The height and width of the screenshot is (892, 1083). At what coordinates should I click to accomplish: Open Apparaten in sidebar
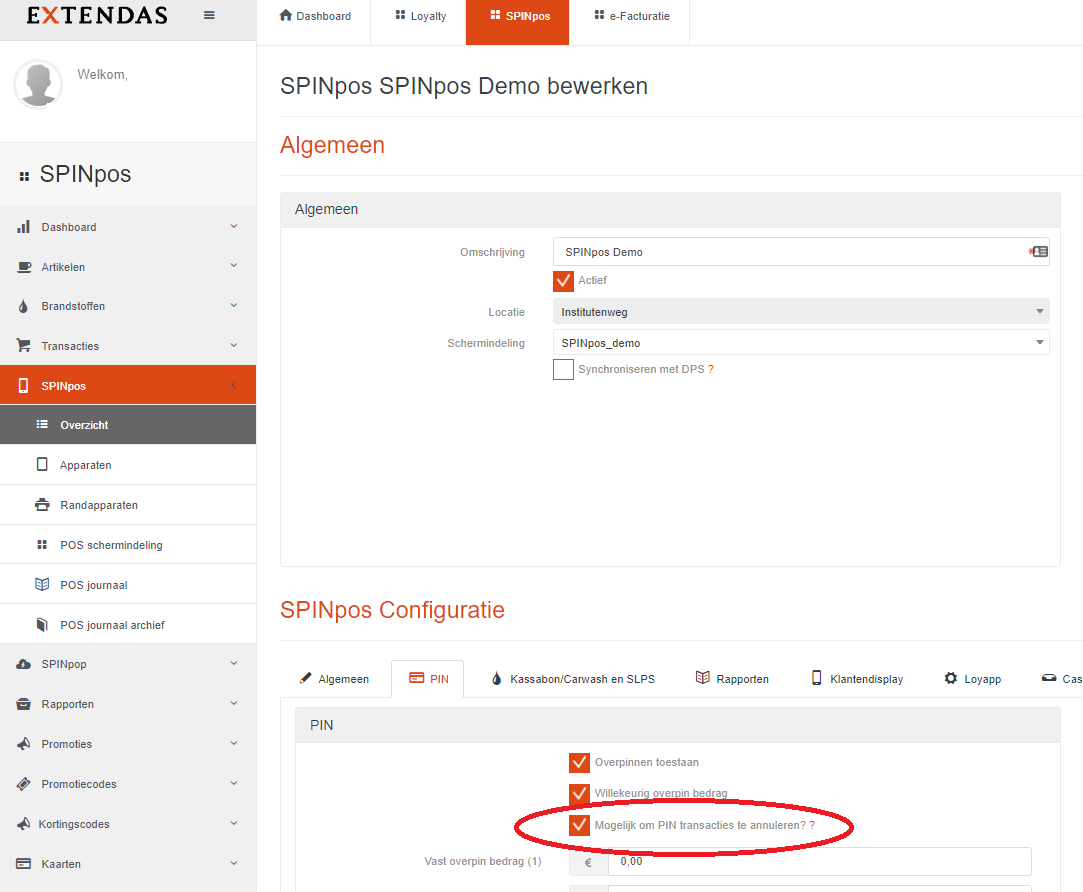click(128, 465)
